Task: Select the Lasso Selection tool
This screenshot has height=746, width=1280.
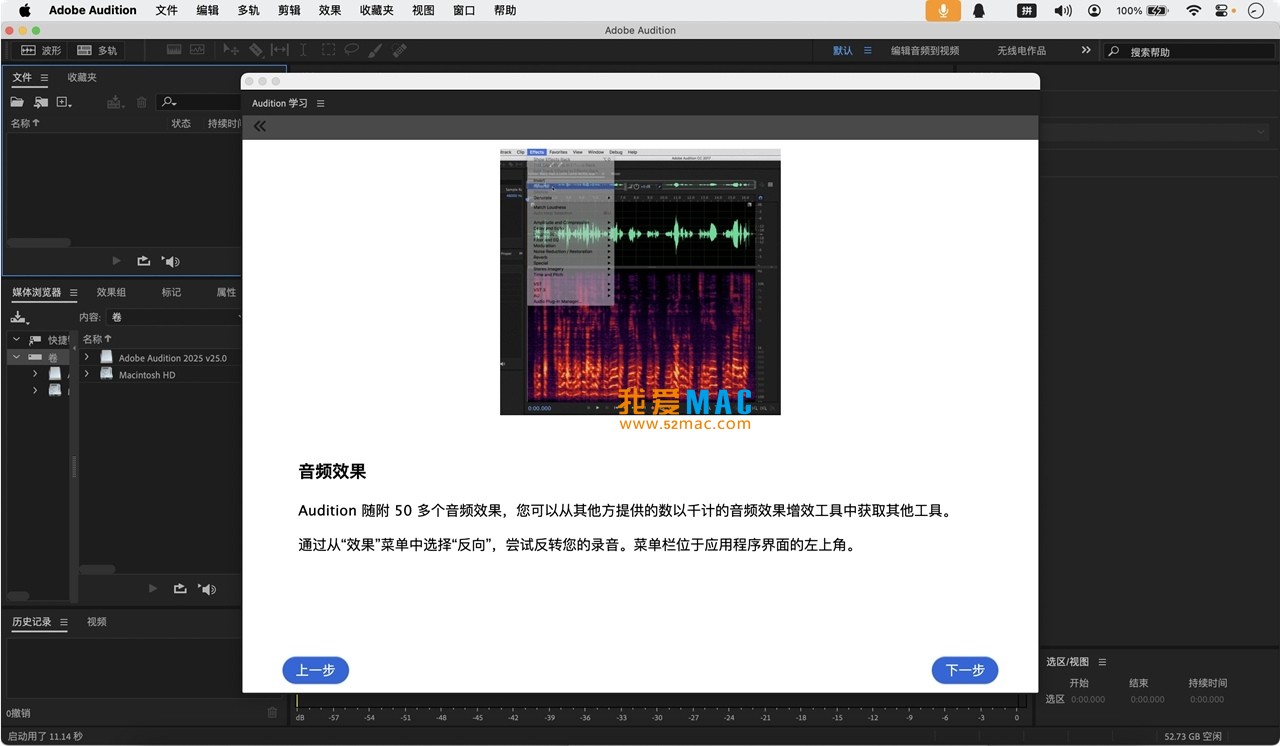Action: pyautogui.click(x=351, y=50)
